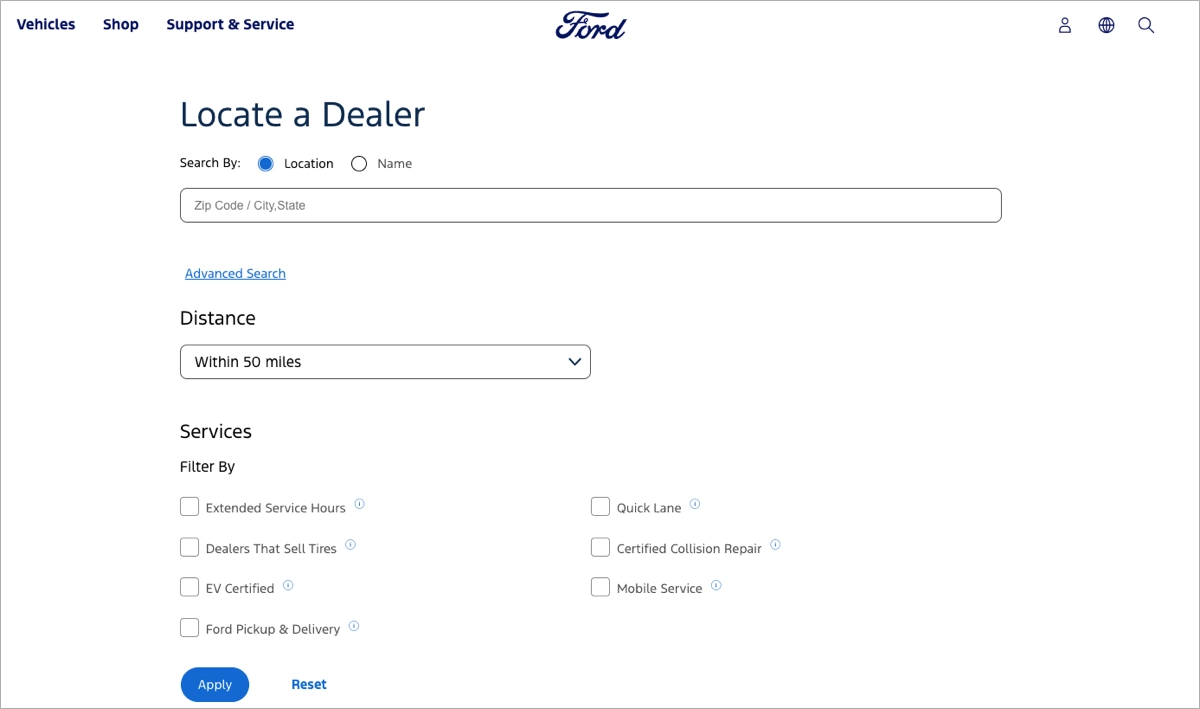Click info icon beside Mobile Service

click(716, 585)
